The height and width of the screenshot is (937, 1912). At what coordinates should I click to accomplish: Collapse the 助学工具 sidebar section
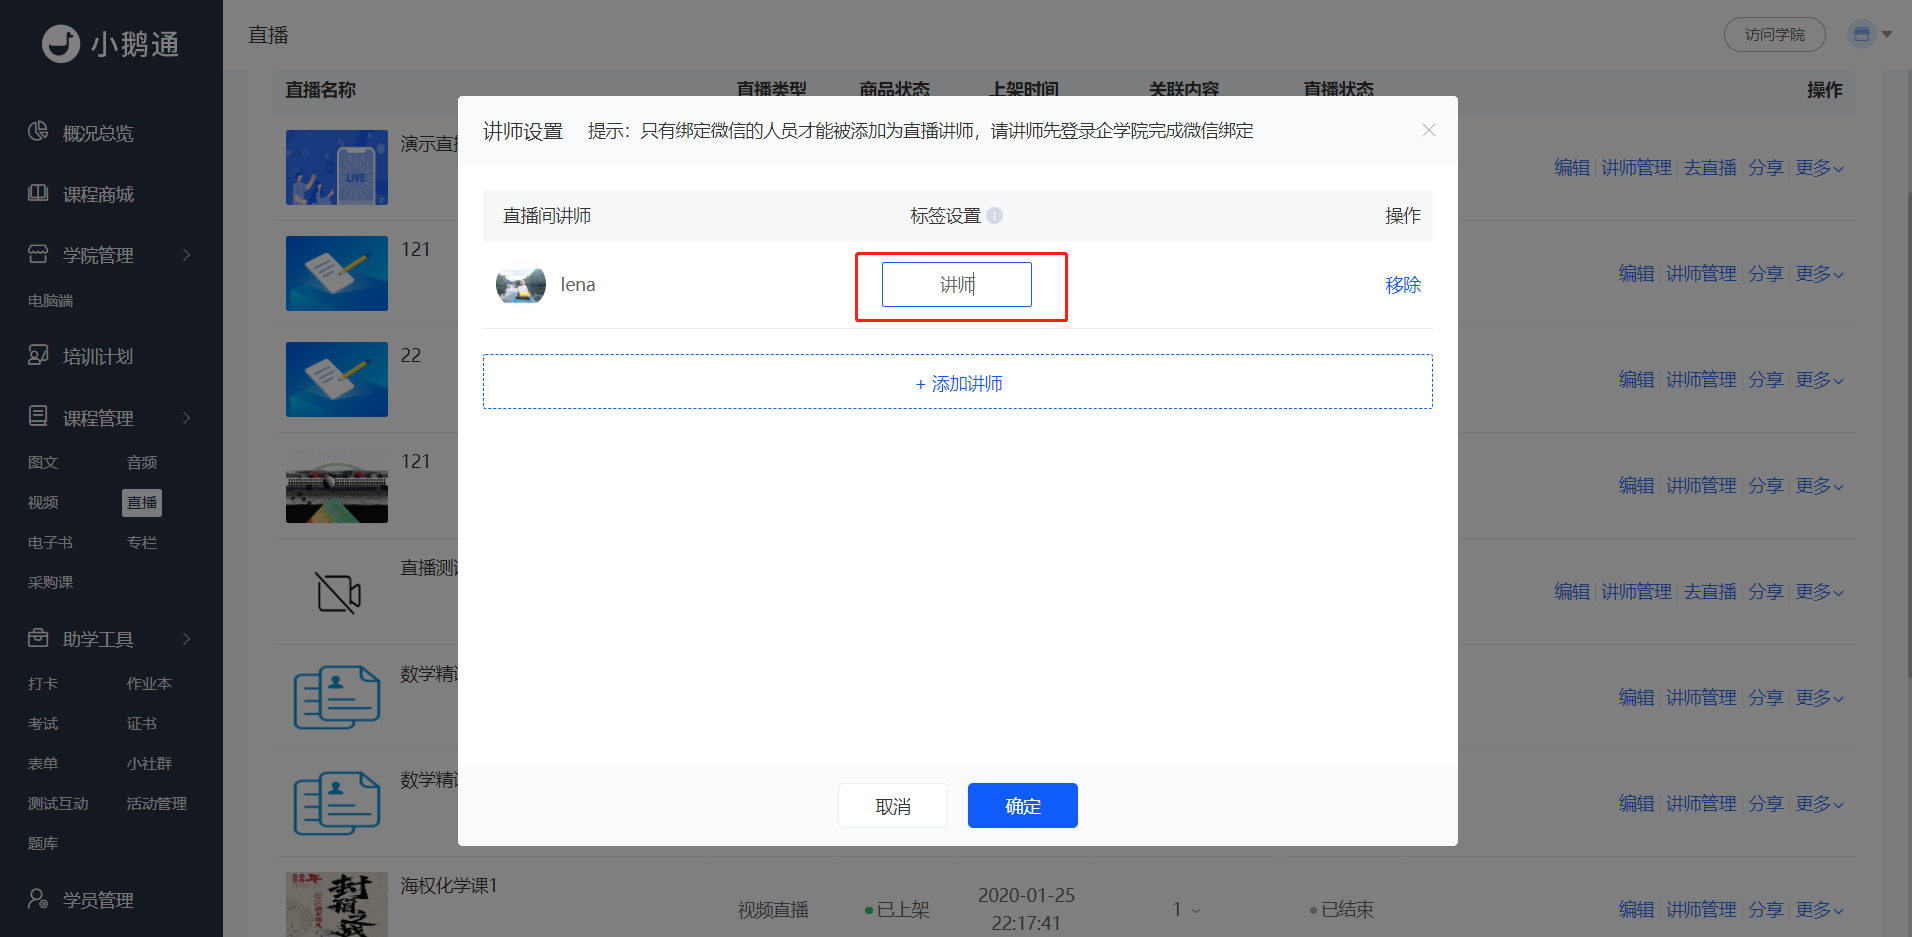pyautogui.click(x=187, y=638)
